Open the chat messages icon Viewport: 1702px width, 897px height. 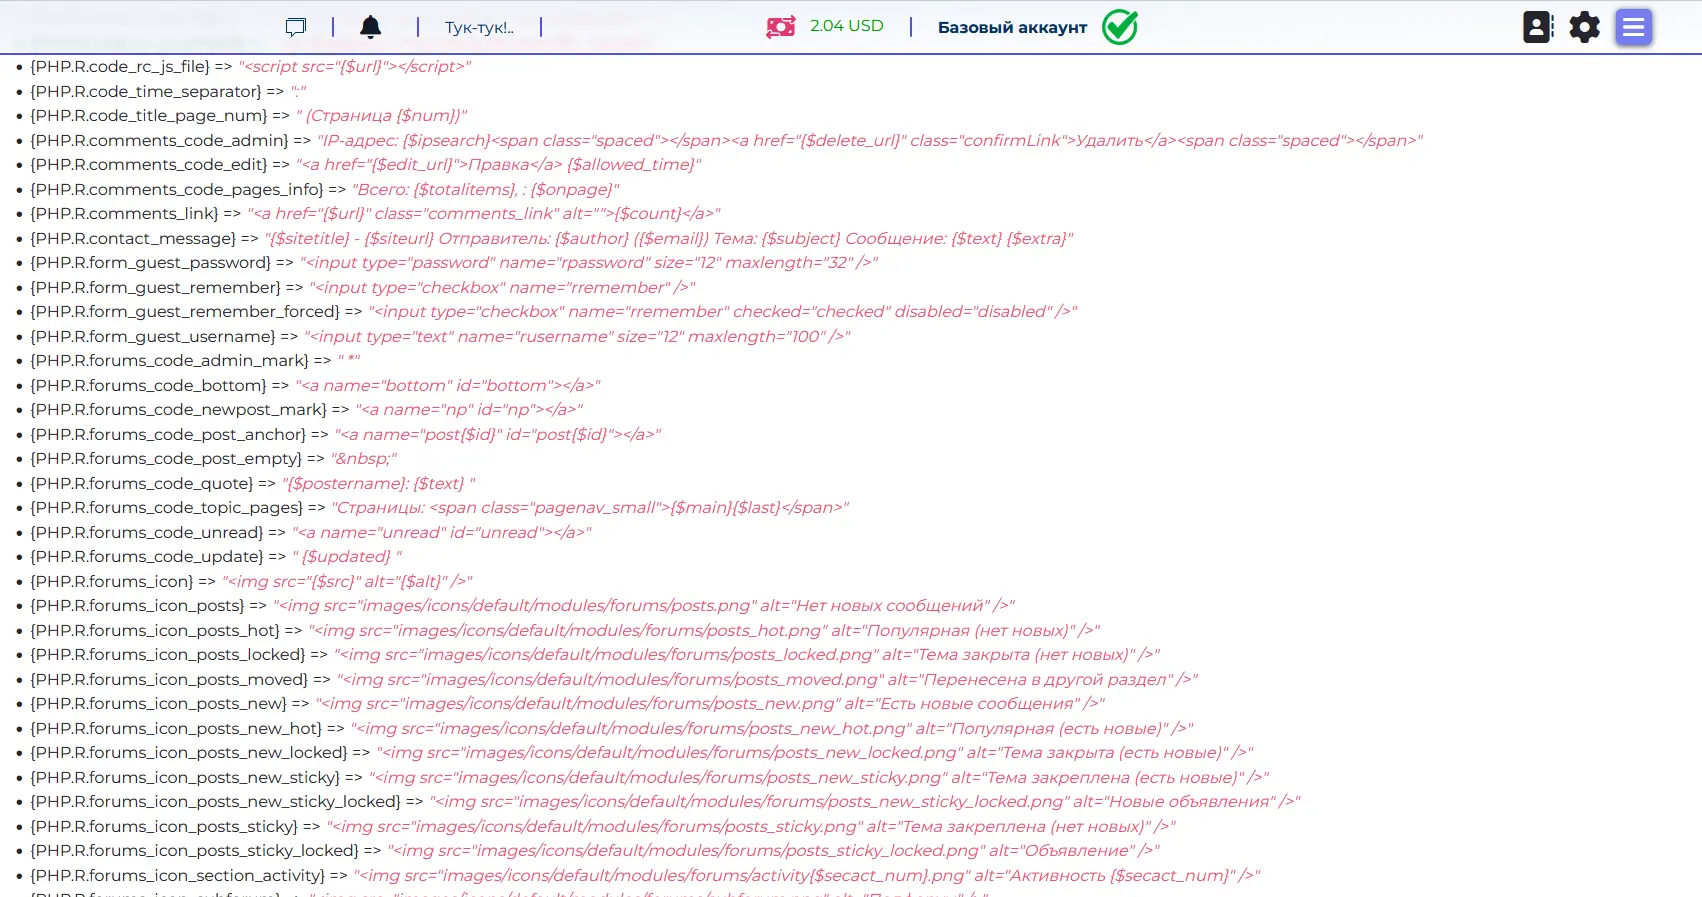[x=295, y=27]
